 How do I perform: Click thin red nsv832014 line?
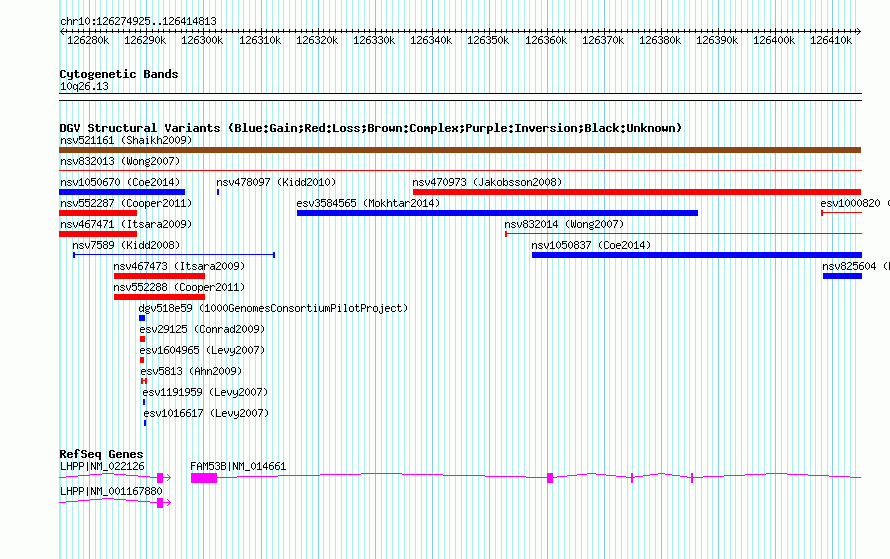(683, 233)
